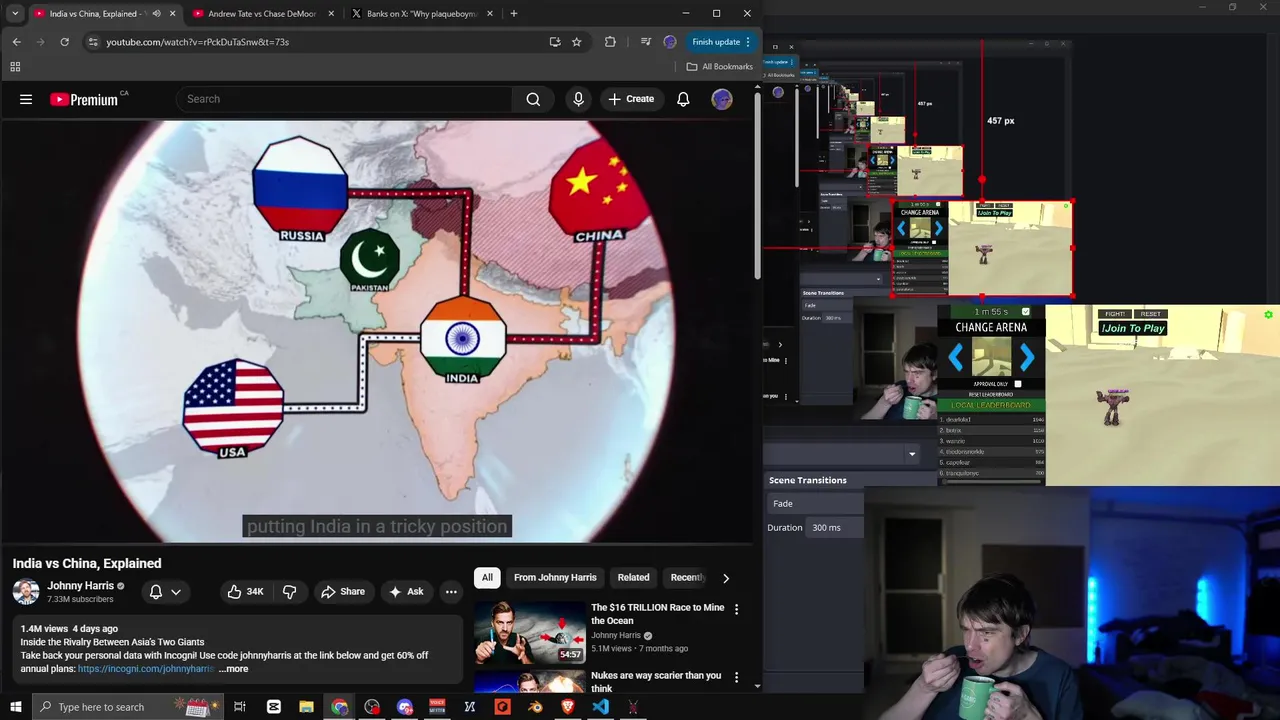
Task: Reload the page in Chrome
Action: click(x=64, y=42)
